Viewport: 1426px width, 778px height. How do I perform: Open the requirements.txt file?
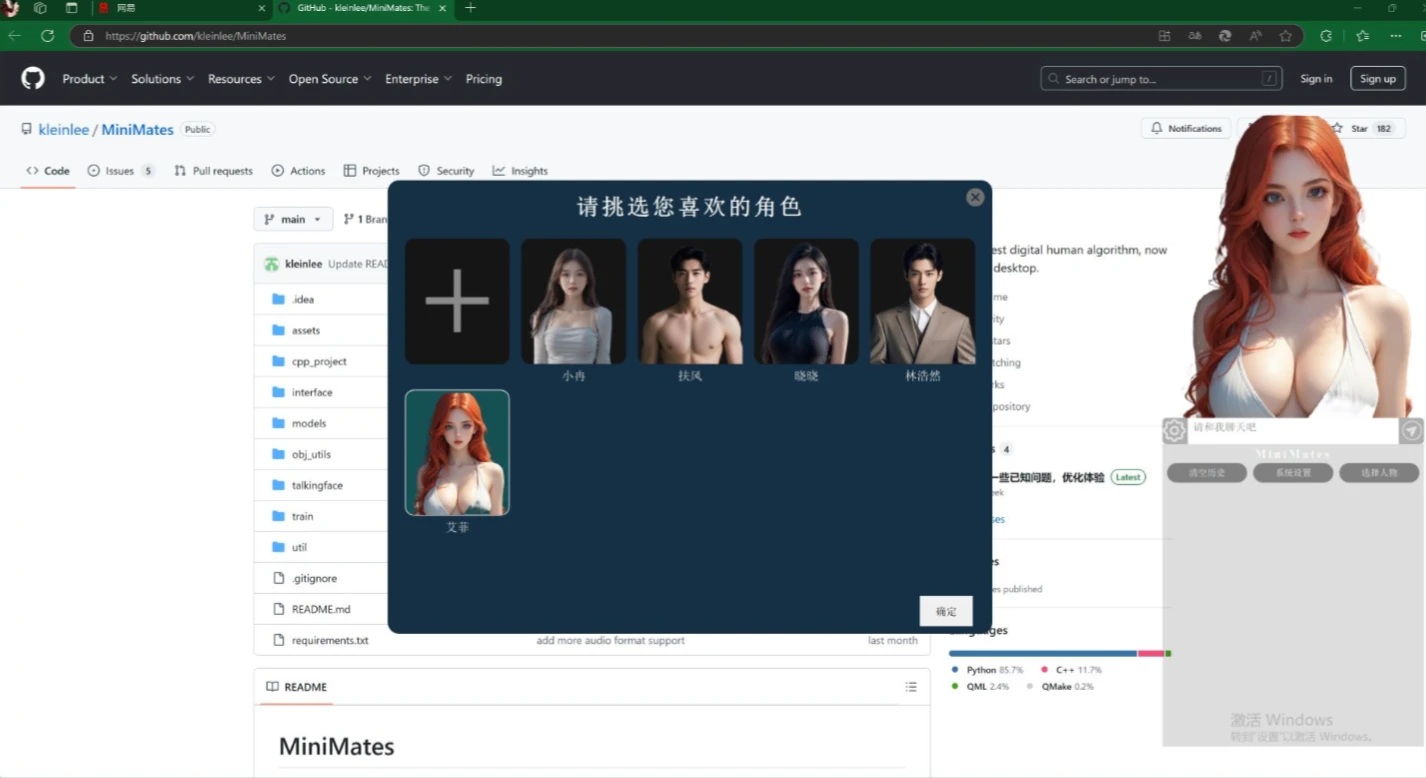coord(330,640)
